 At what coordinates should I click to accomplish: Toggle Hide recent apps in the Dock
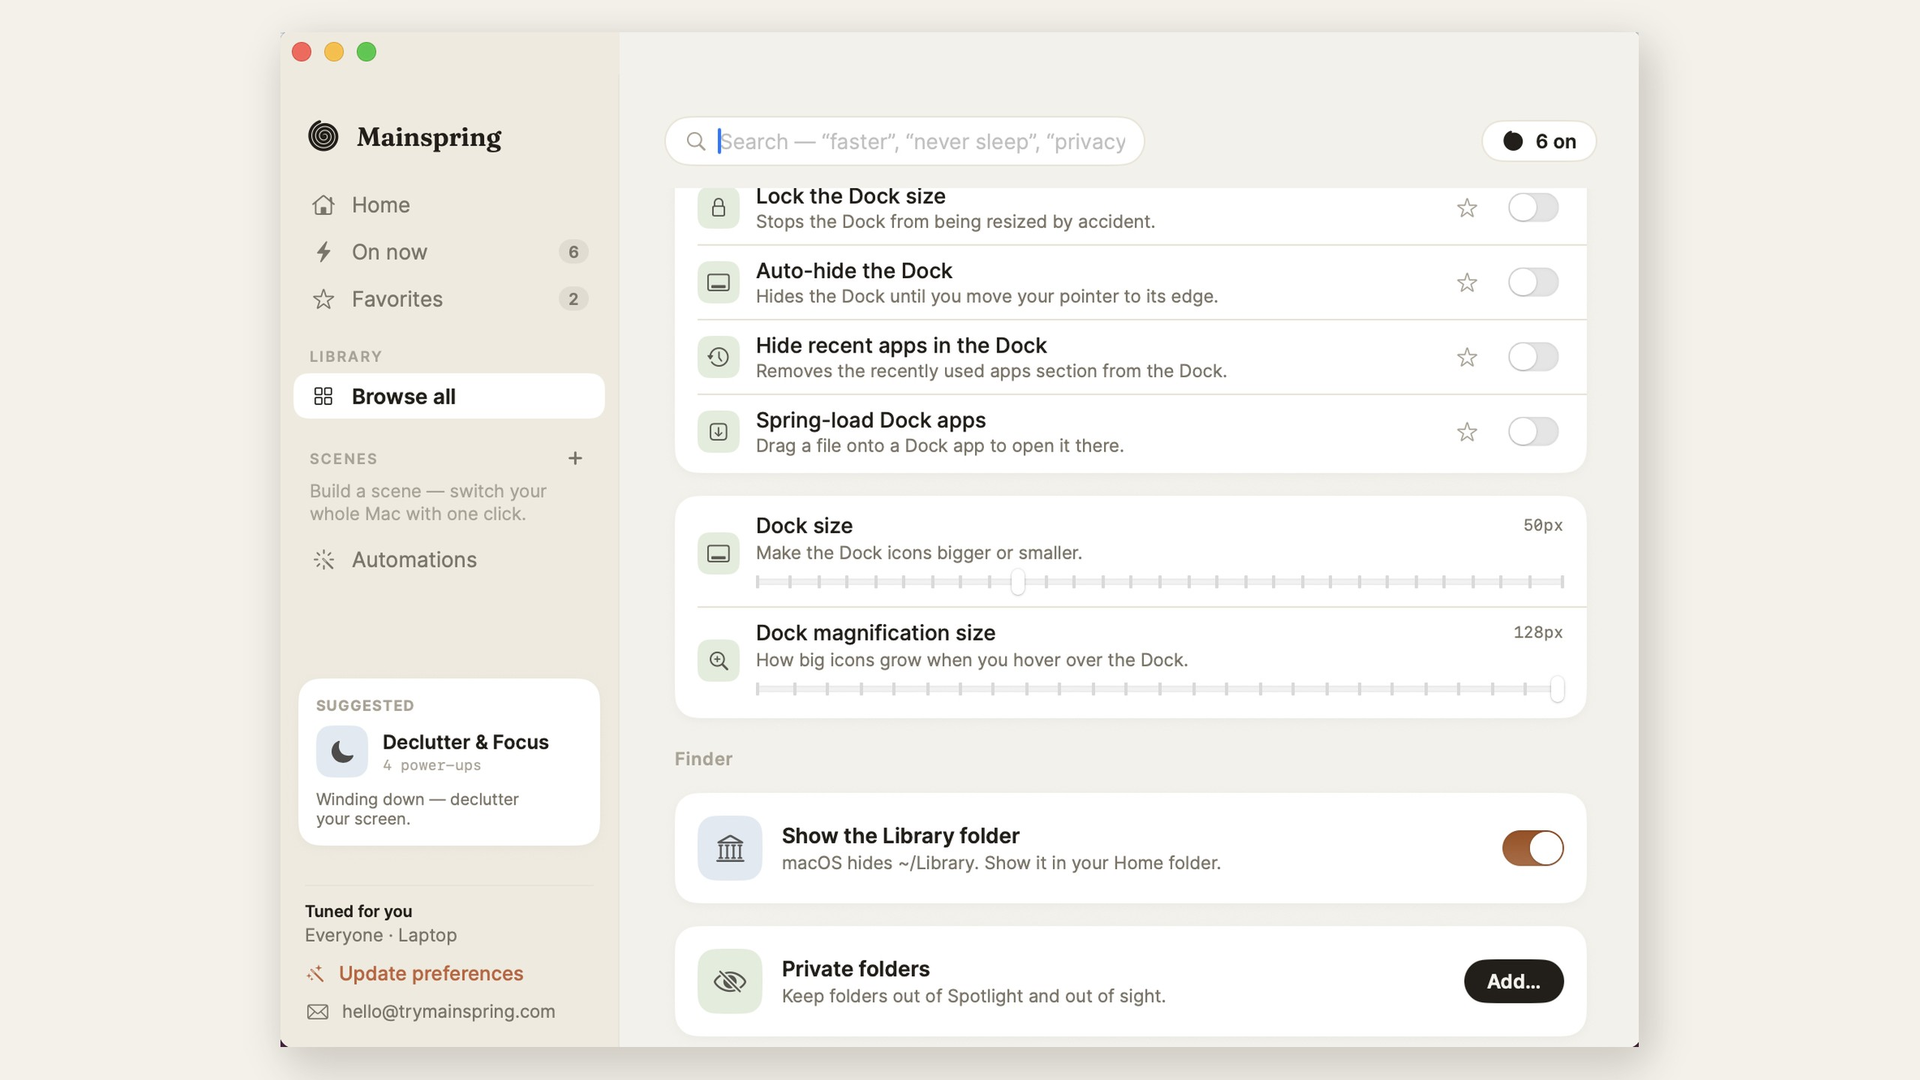coord(1533,357)
